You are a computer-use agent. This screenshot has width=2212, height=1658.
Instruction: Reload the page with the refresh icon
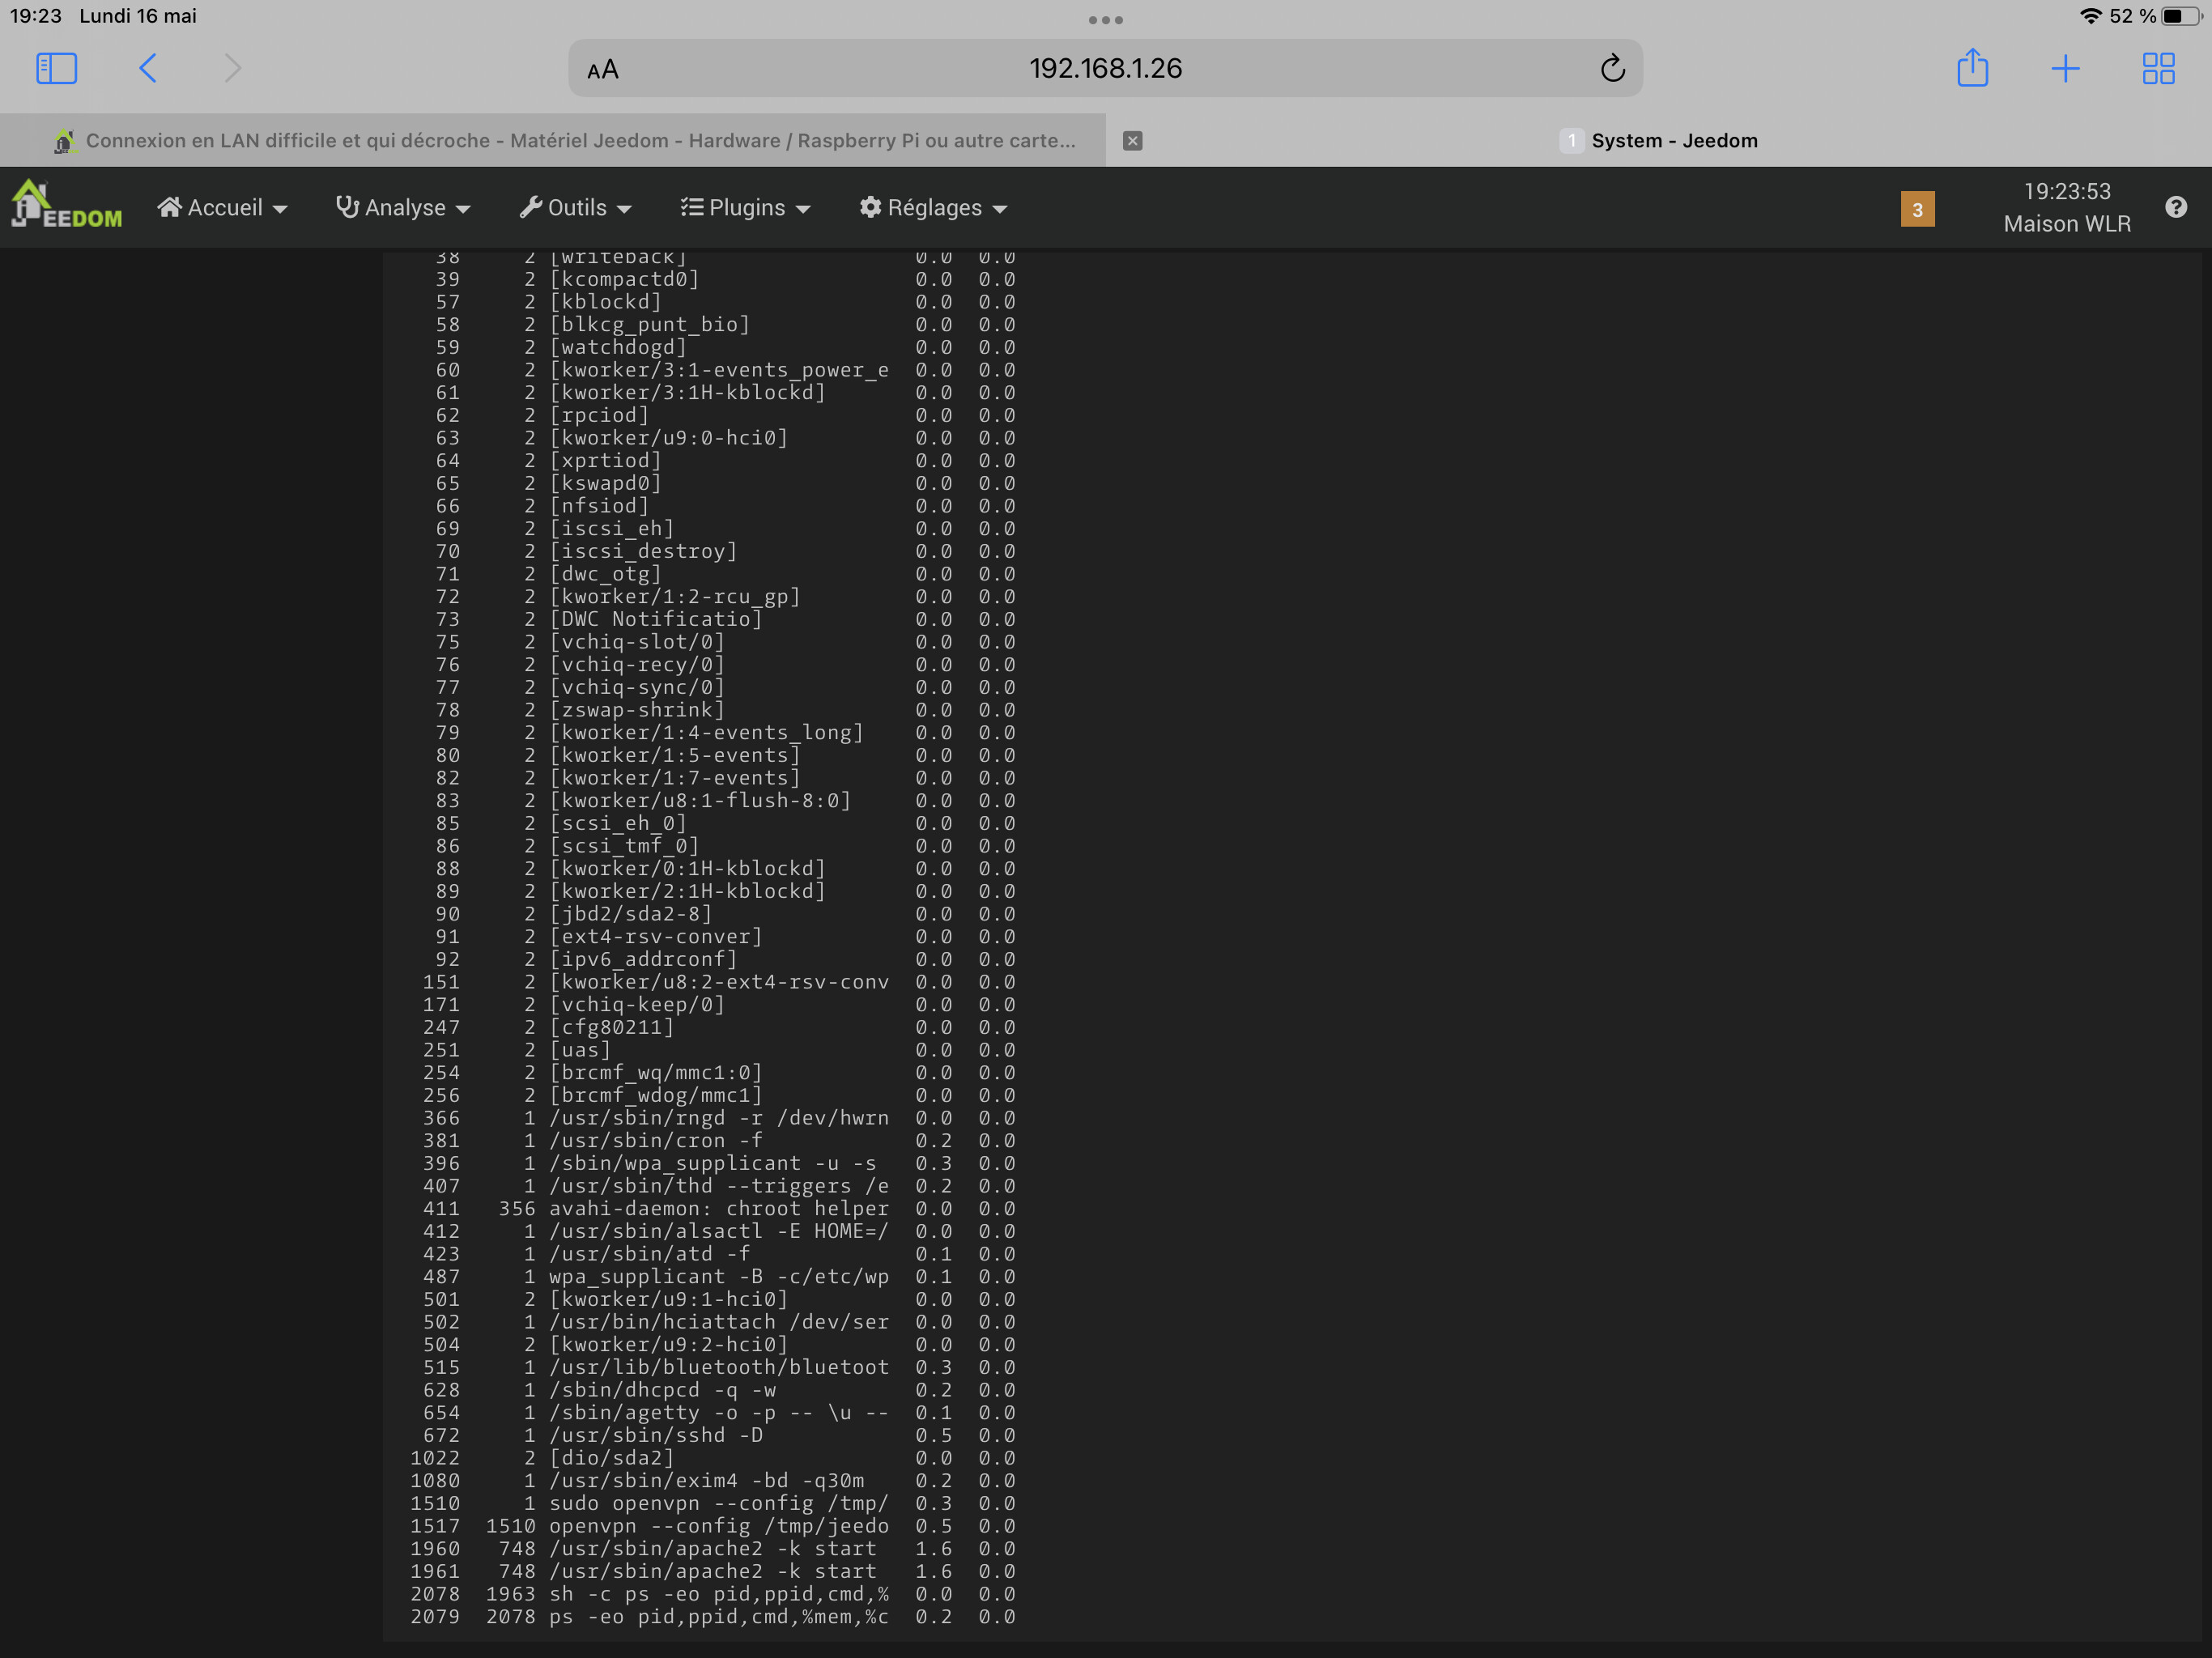tap(1612, 68)
